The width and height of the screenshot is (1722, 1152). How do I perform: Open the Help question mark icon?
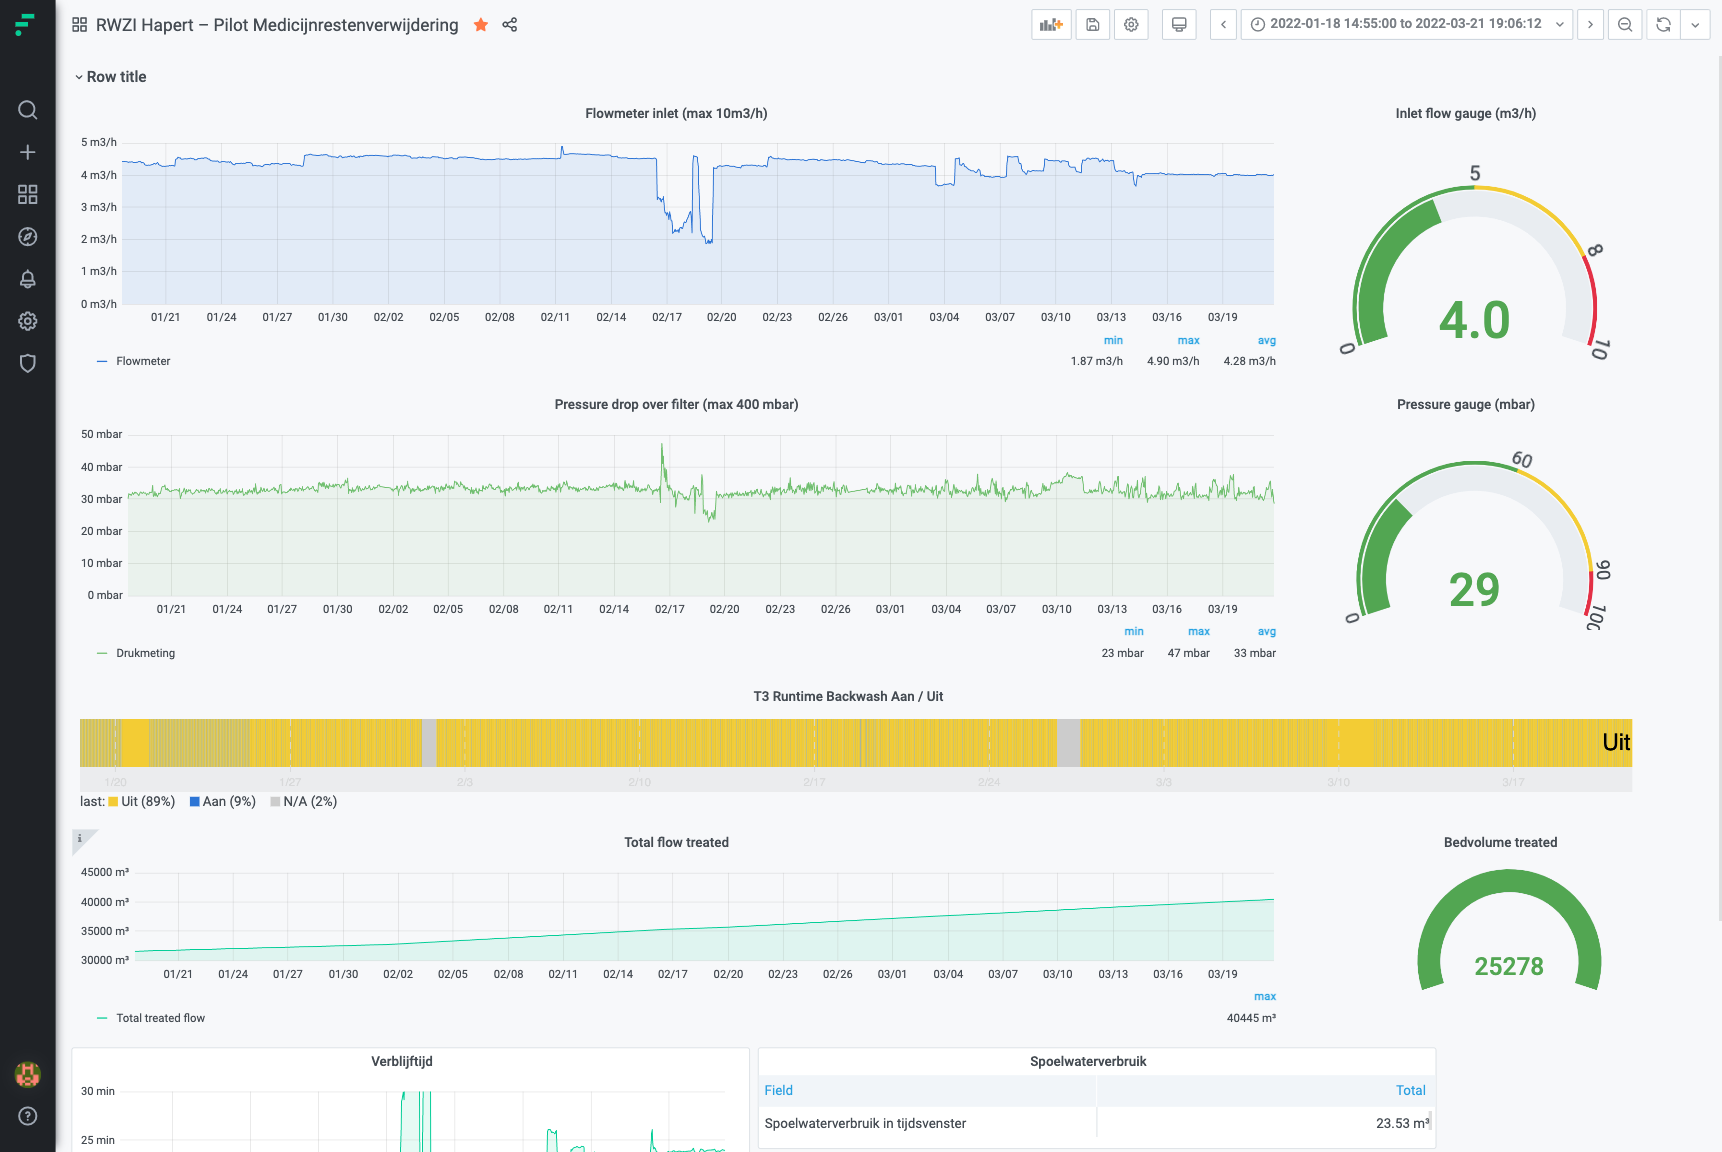coord(28,1116)
